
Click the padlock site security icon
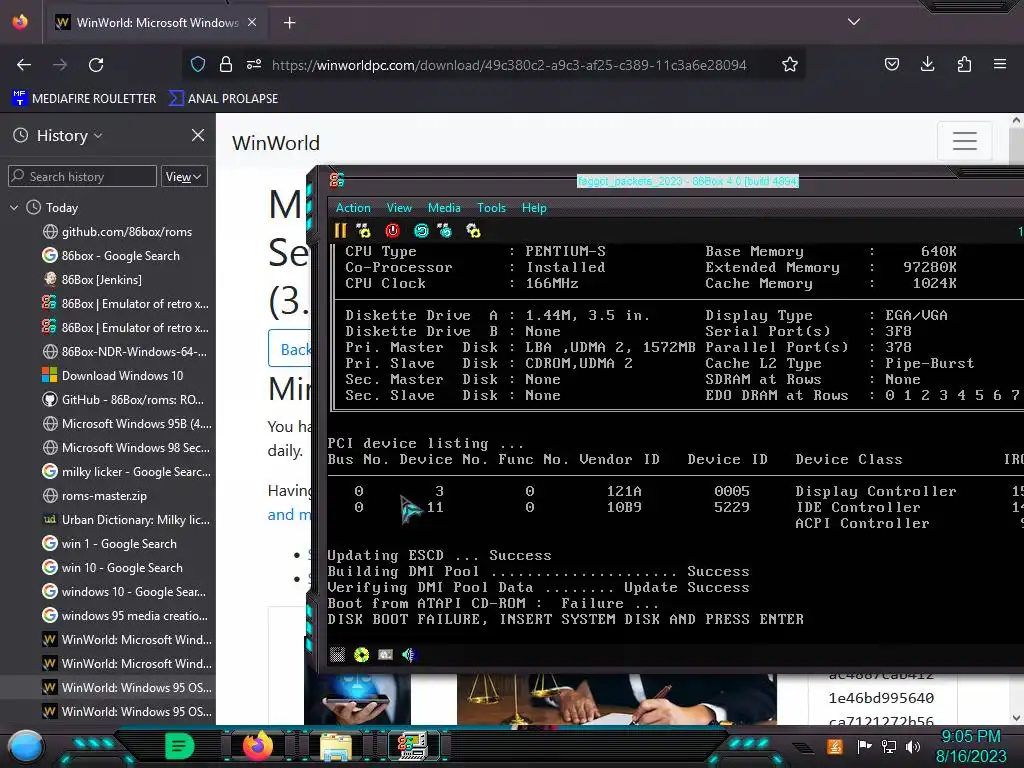(226, 64)
